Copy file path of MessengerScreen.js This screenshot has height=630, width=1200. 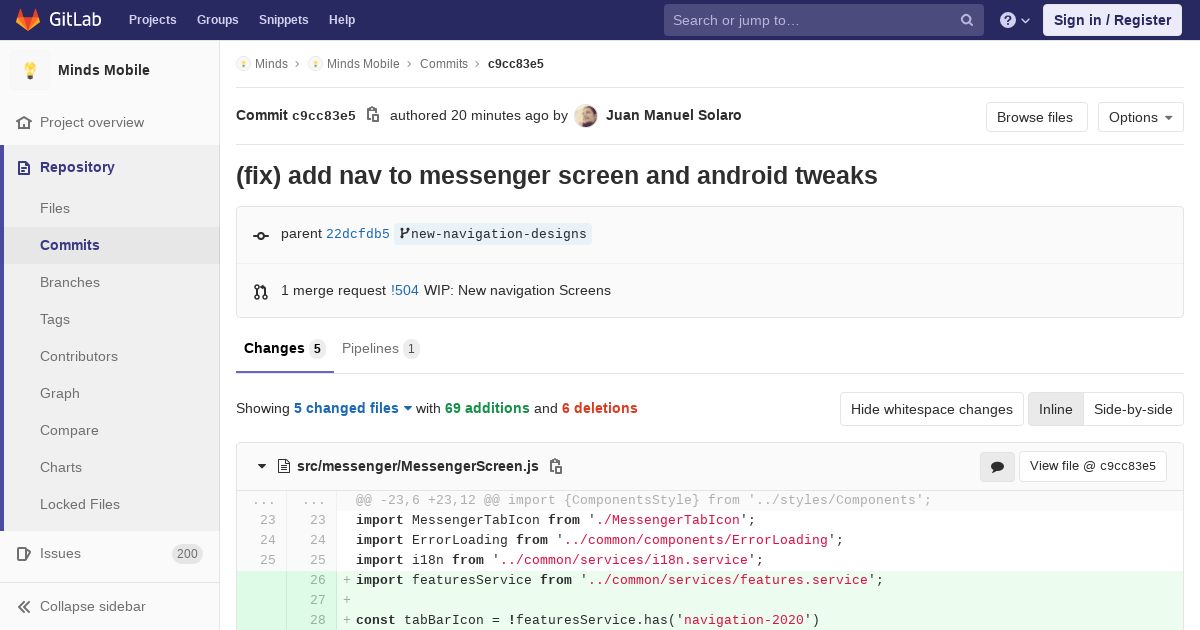click(x=556, y=466)
